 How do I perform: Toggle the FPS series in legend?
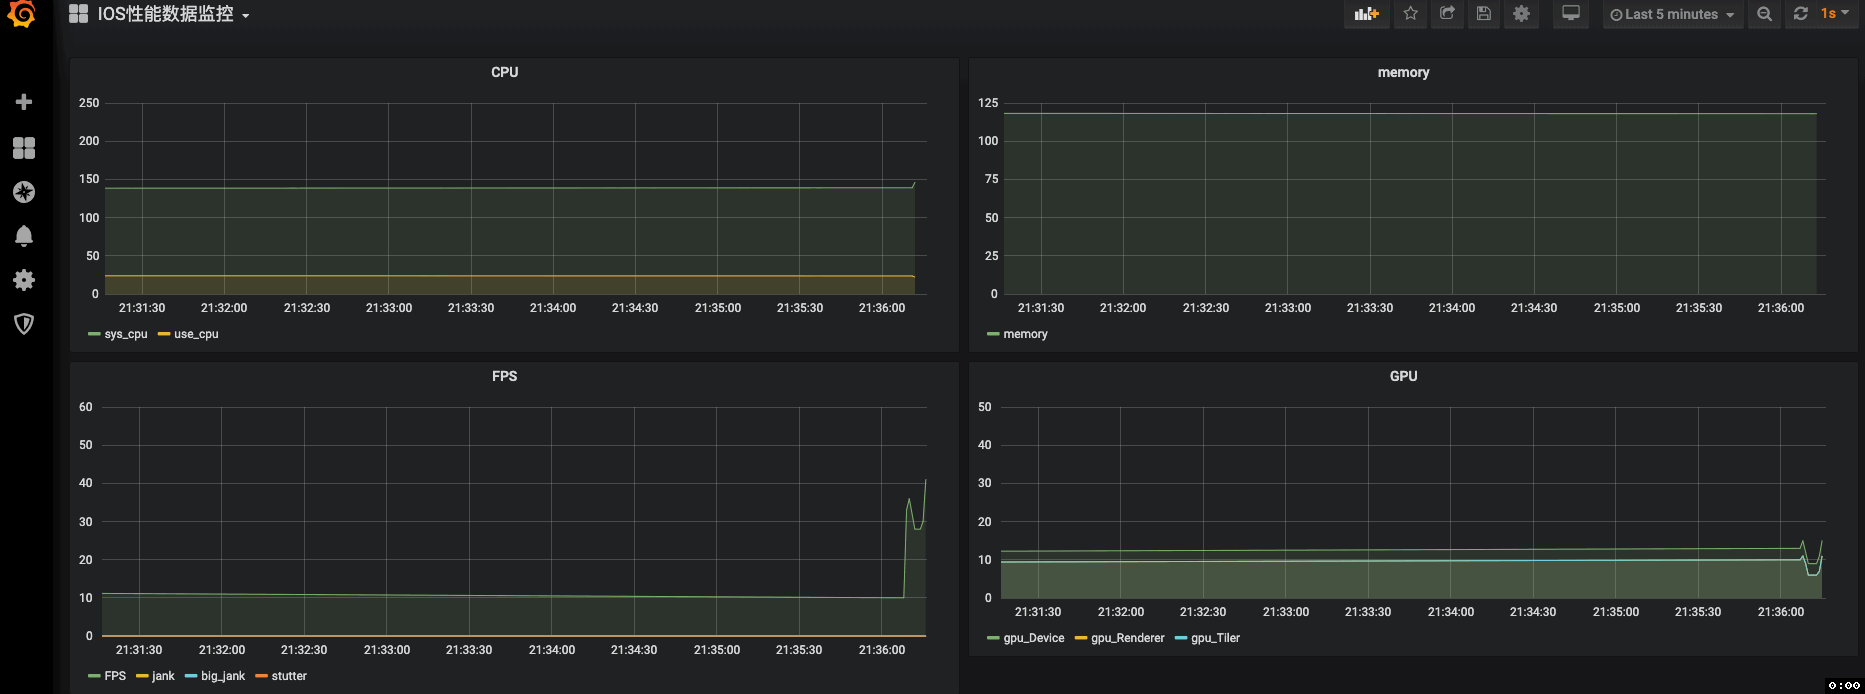click(115, 676)
